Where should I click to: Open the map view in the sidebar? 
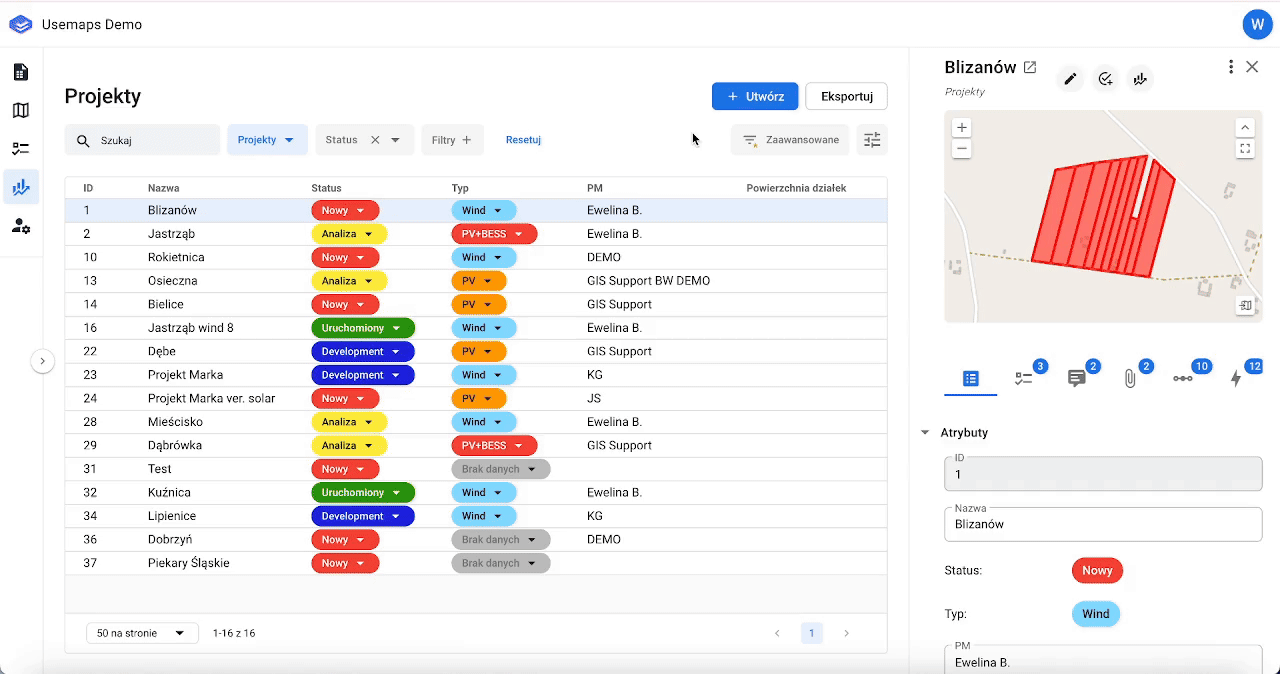(20, 110)
